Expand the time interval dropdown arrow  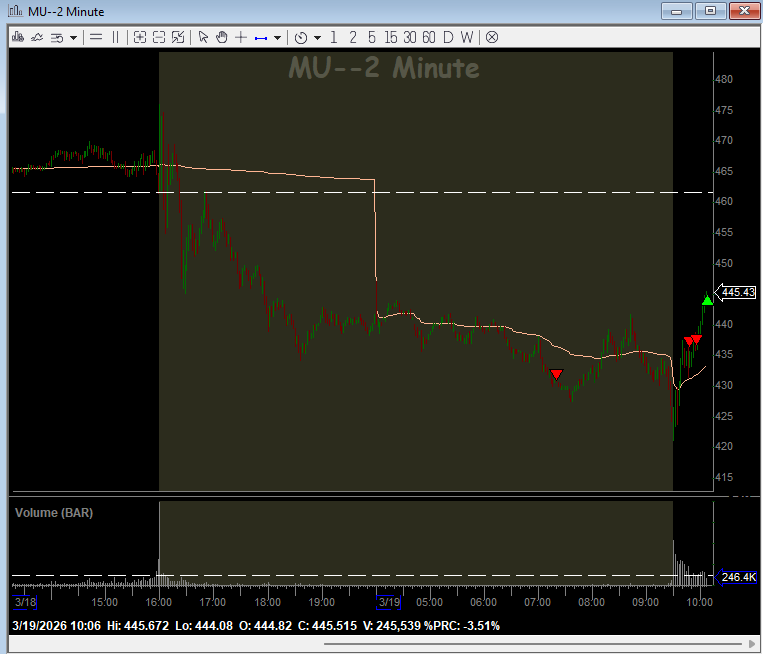(x=317, y=37)
